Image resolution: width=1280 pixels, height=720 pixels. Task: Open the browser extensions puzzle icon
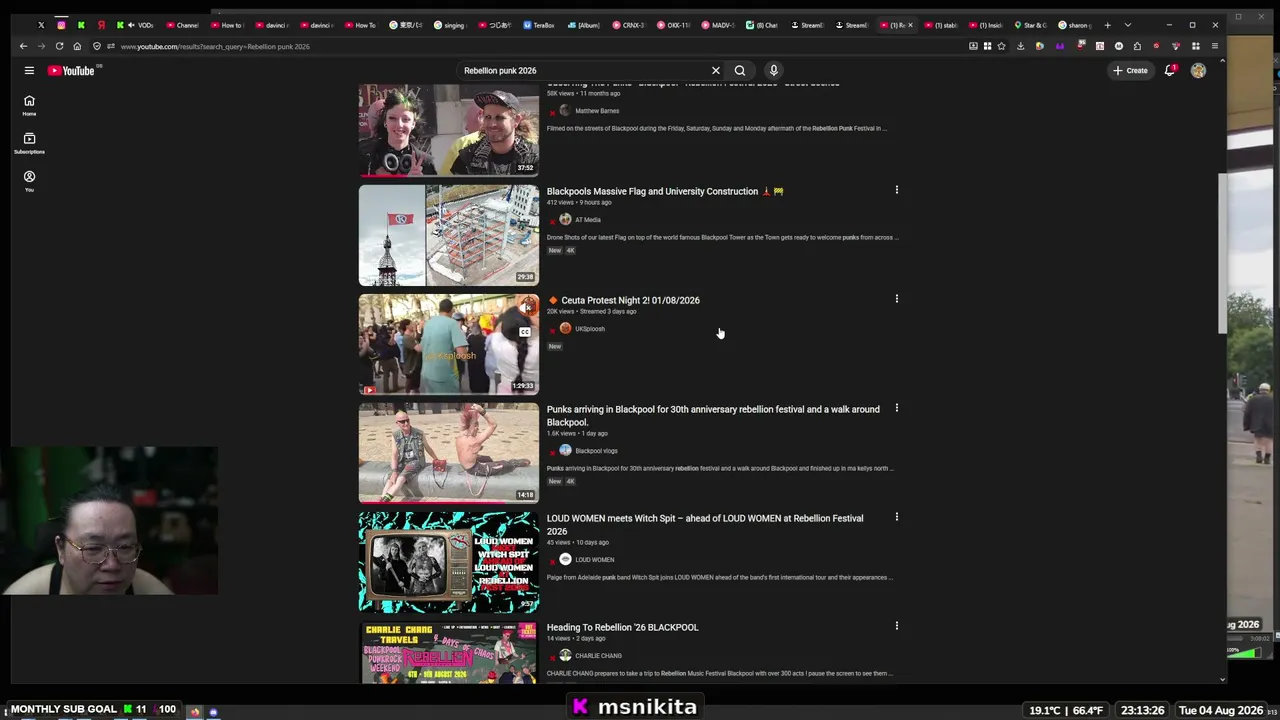coord(1137,46)
